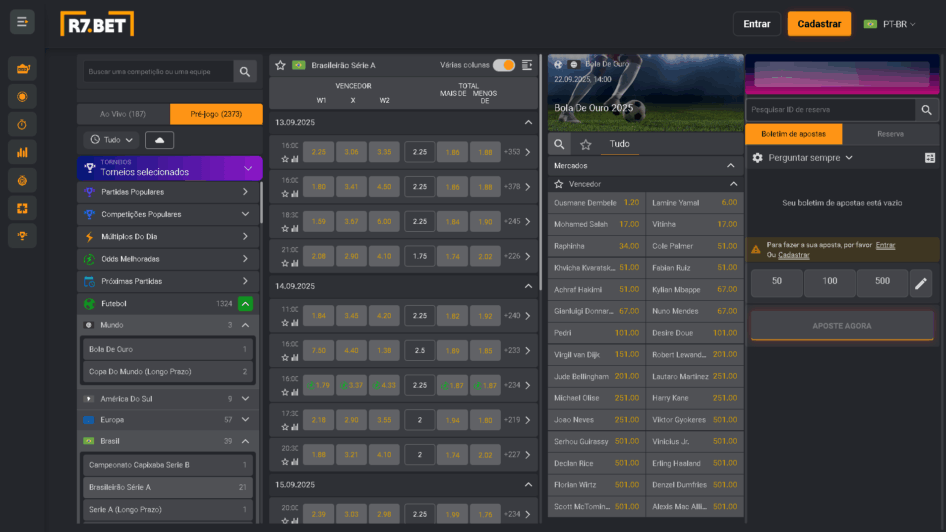Click the stopwatch icon in sidebar

click(22, 124)
